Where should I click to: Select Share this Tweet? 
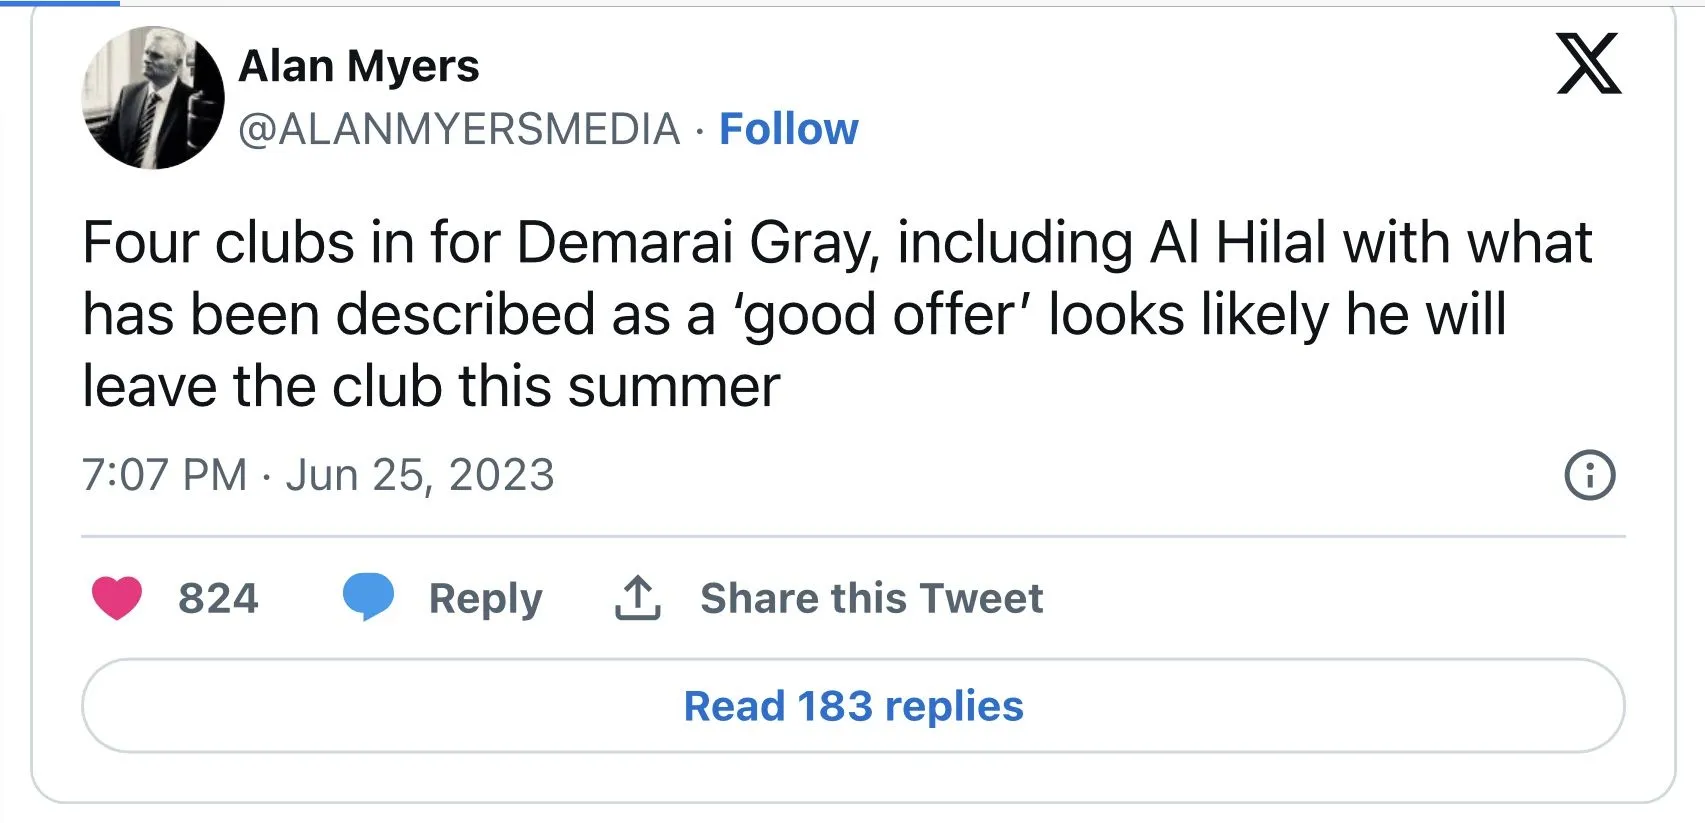(871, 598)
